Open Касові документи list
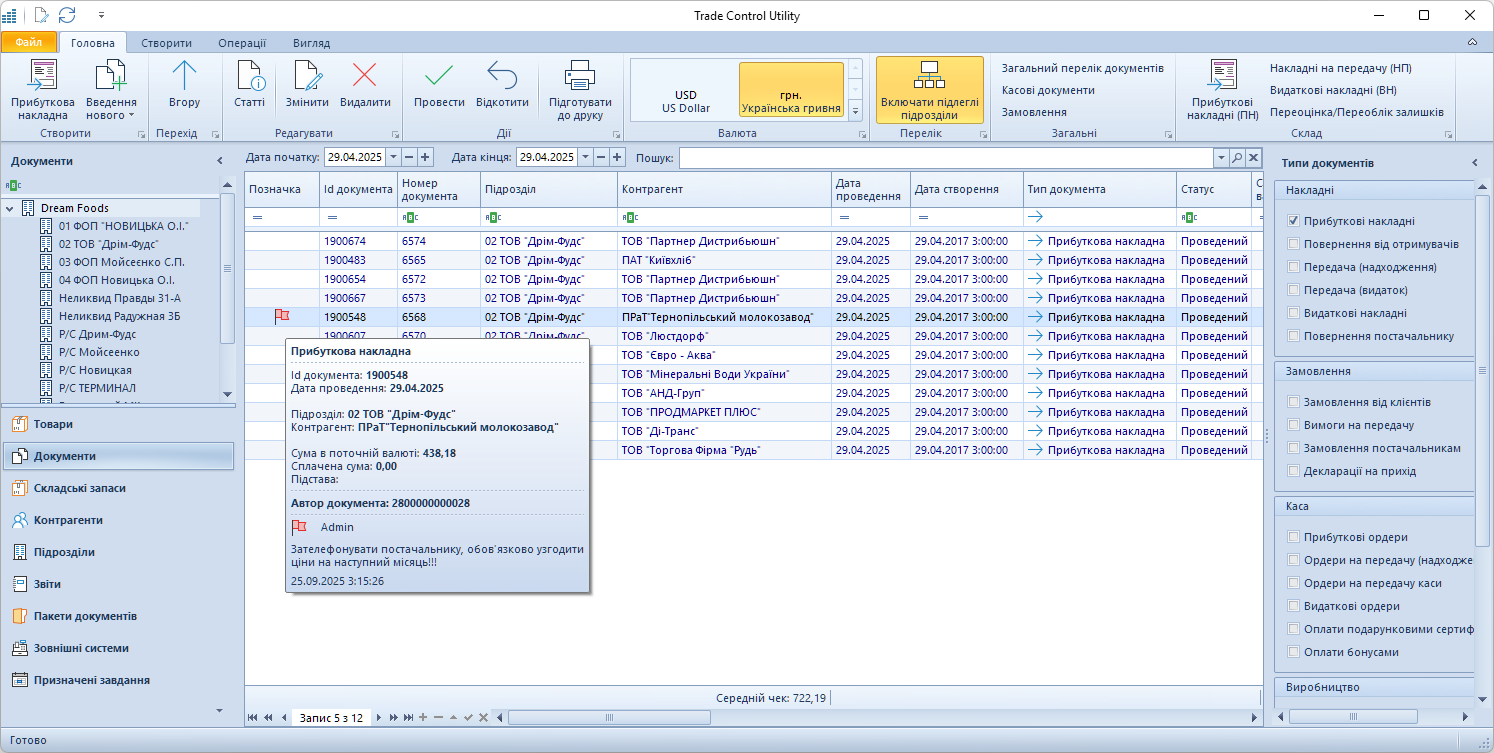 tap(1048, 90)
